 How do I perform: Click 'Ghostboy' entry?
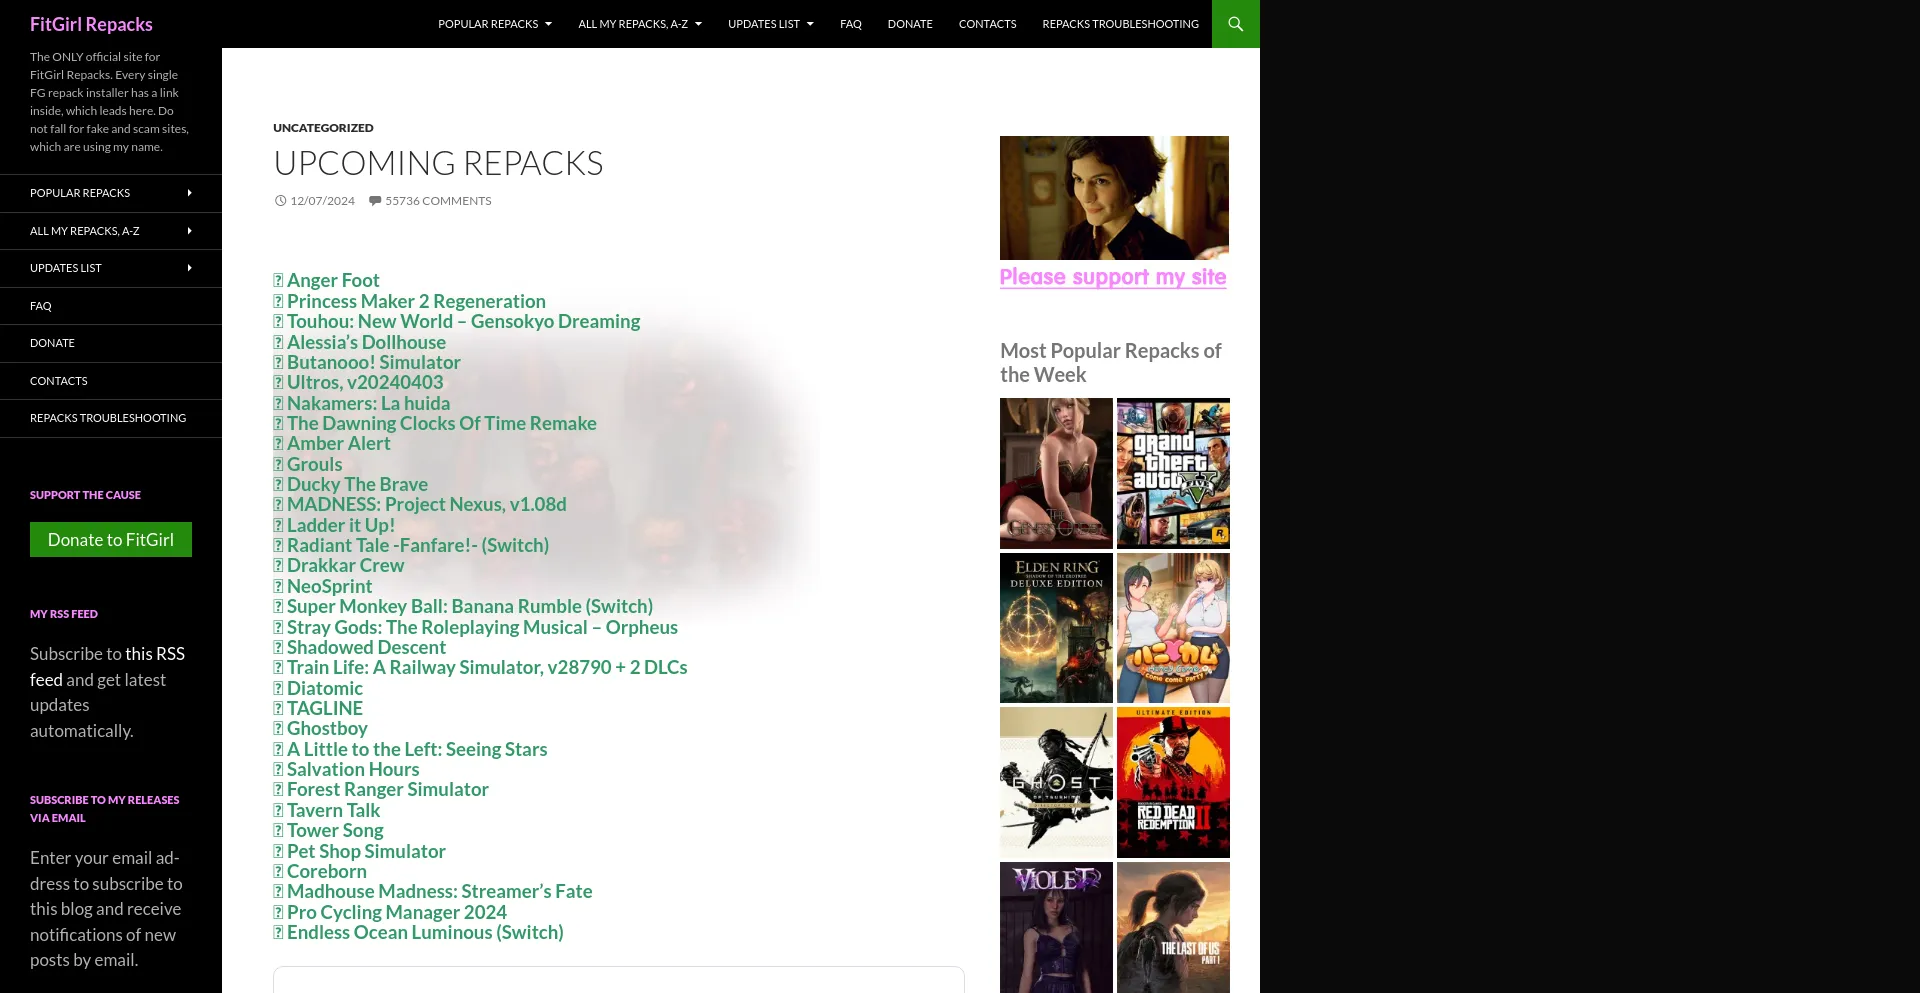327,729
